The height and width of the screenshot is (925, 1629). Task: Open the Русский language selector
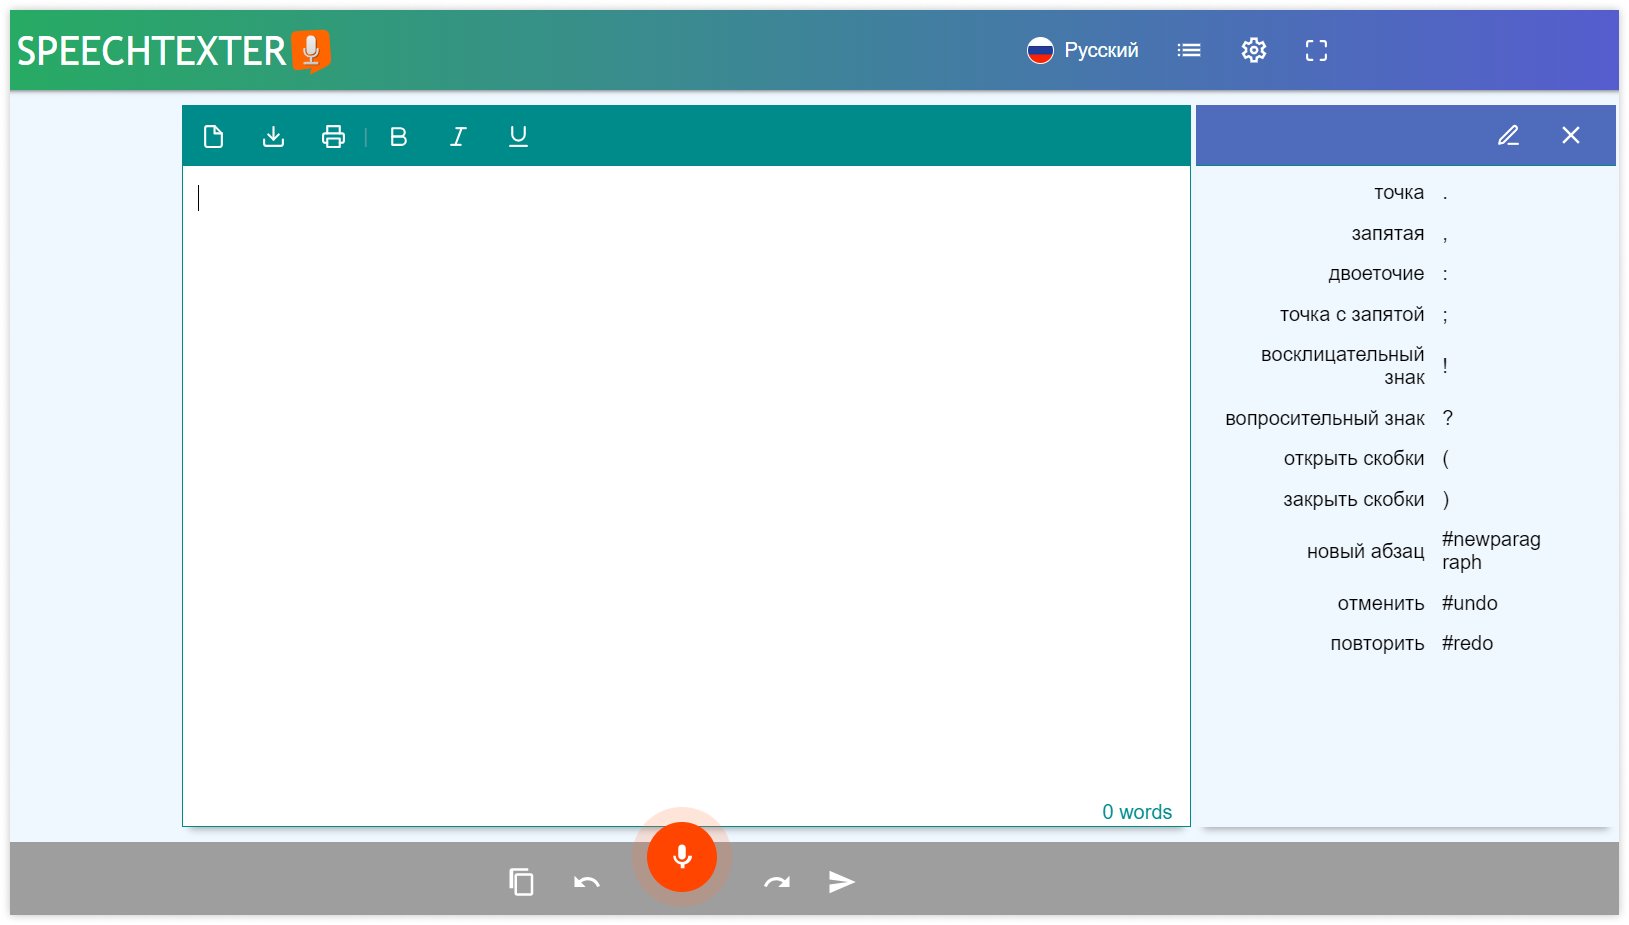[x=1085, y=50]
